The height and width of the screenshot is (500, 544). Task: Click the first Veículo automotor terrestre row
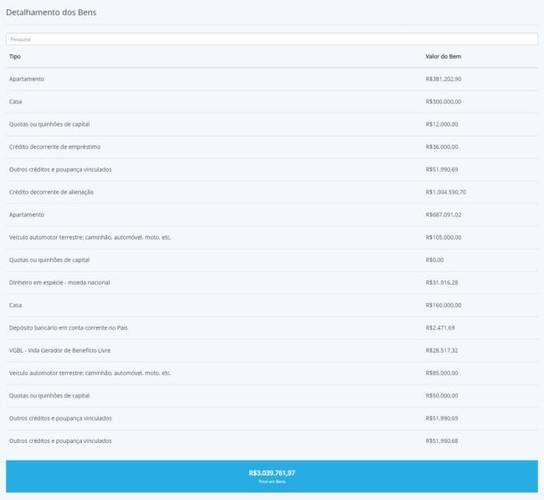click(x=272, y=237)
